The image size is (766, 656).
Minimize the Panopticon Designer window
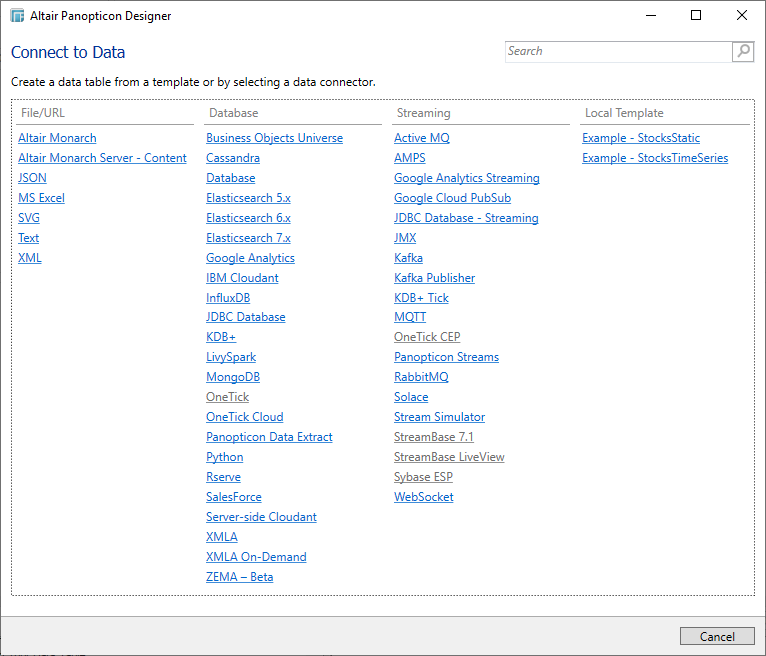point(651,16)
